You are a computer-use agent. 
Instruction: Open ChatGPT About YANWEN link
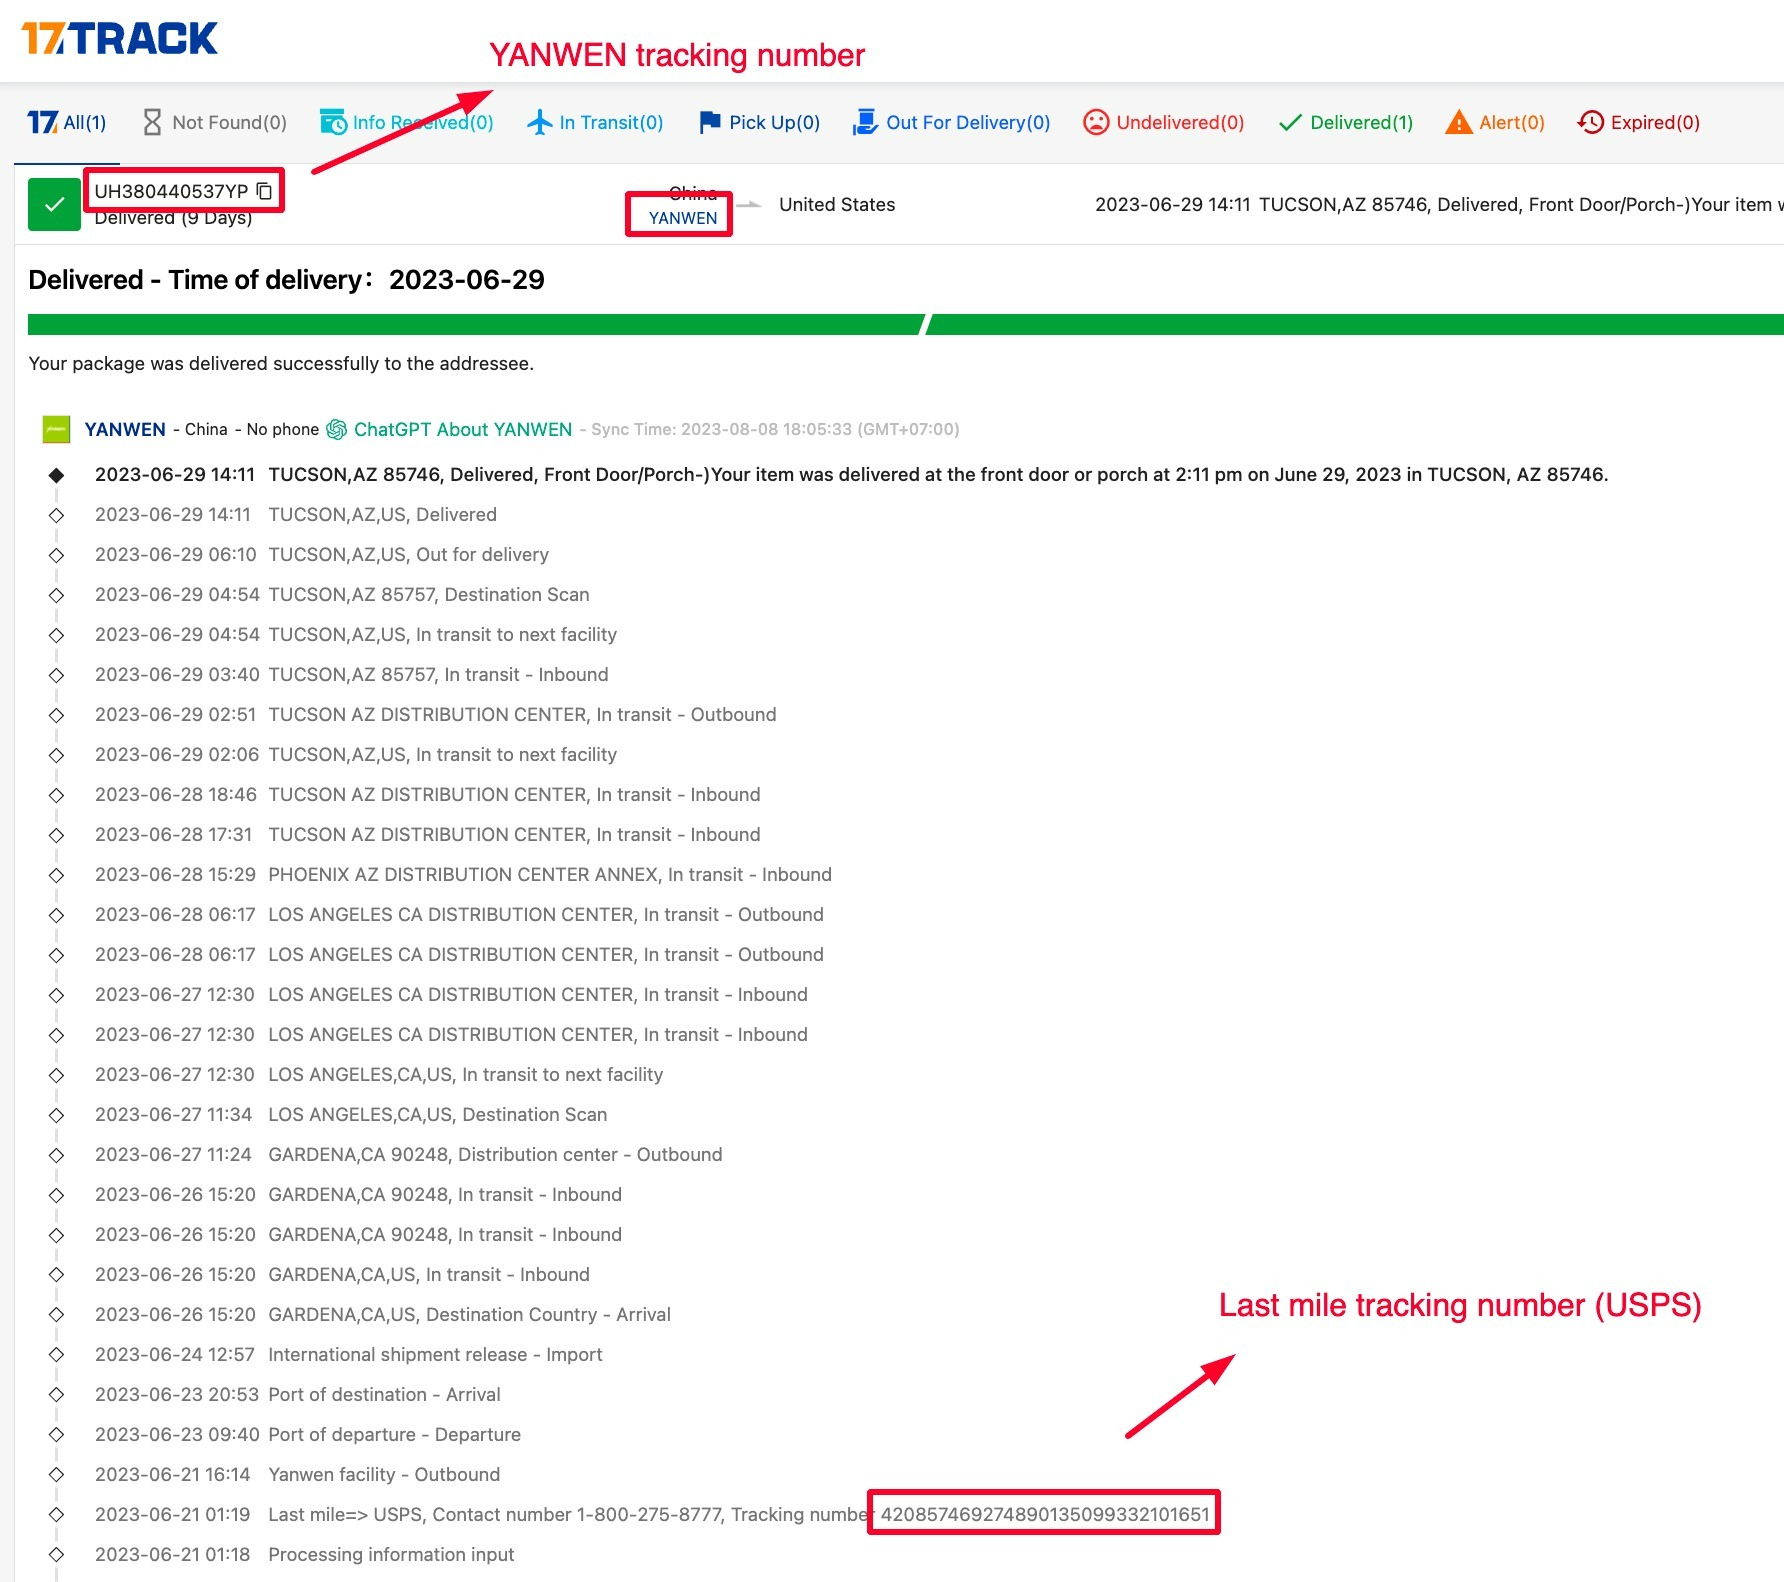click(x=463, y=429)
